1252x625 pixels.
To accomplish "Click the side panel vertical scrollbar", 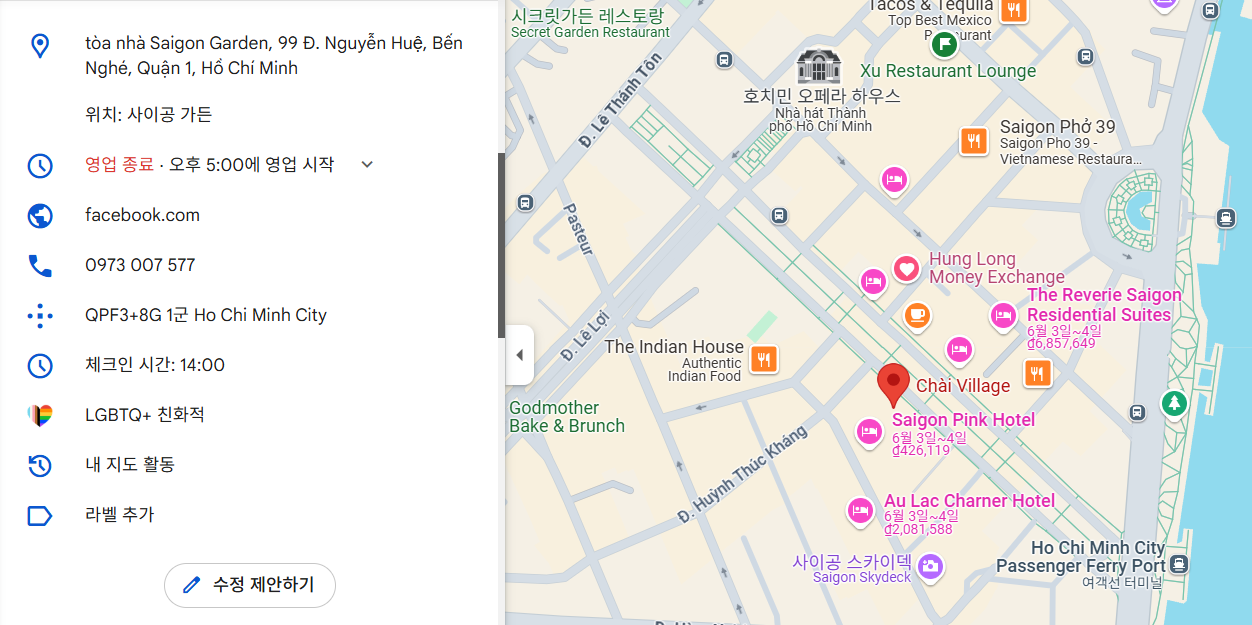I will tap(501, 245).
